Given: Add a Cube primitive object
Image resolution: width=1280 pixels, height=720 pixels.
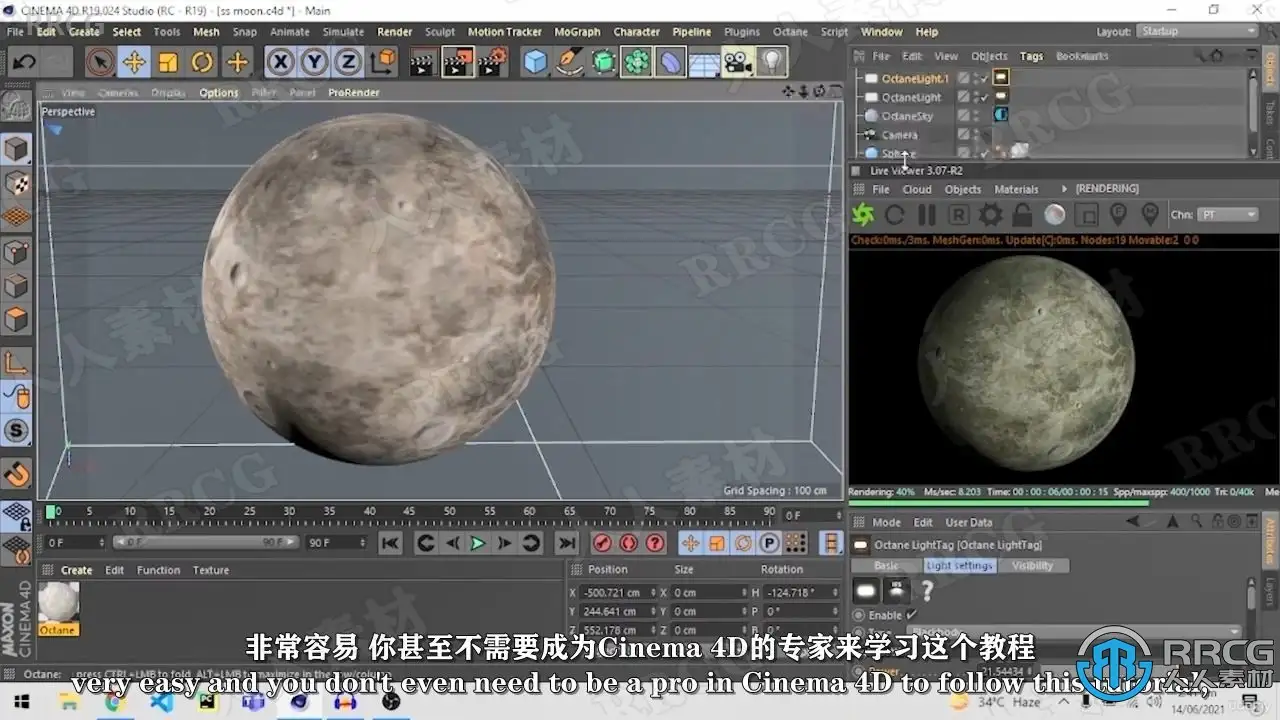Looking at the screenshot, I should click(x=536, y=62).
